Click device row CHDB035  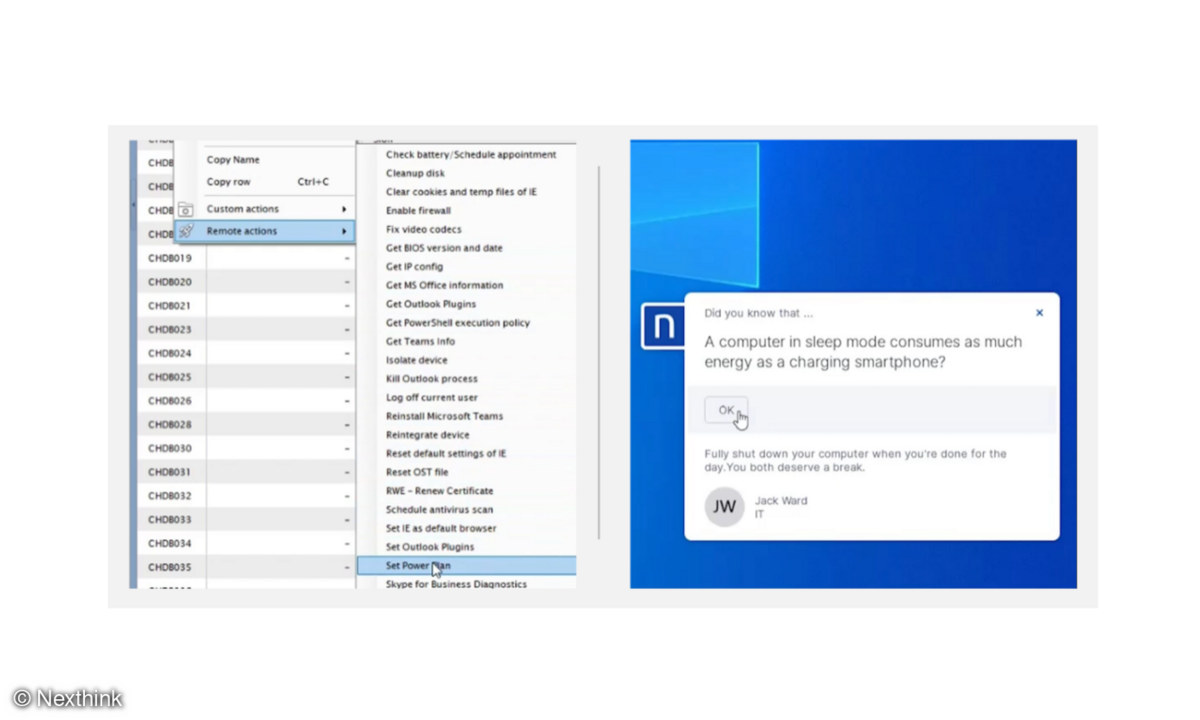pos(245,567)
